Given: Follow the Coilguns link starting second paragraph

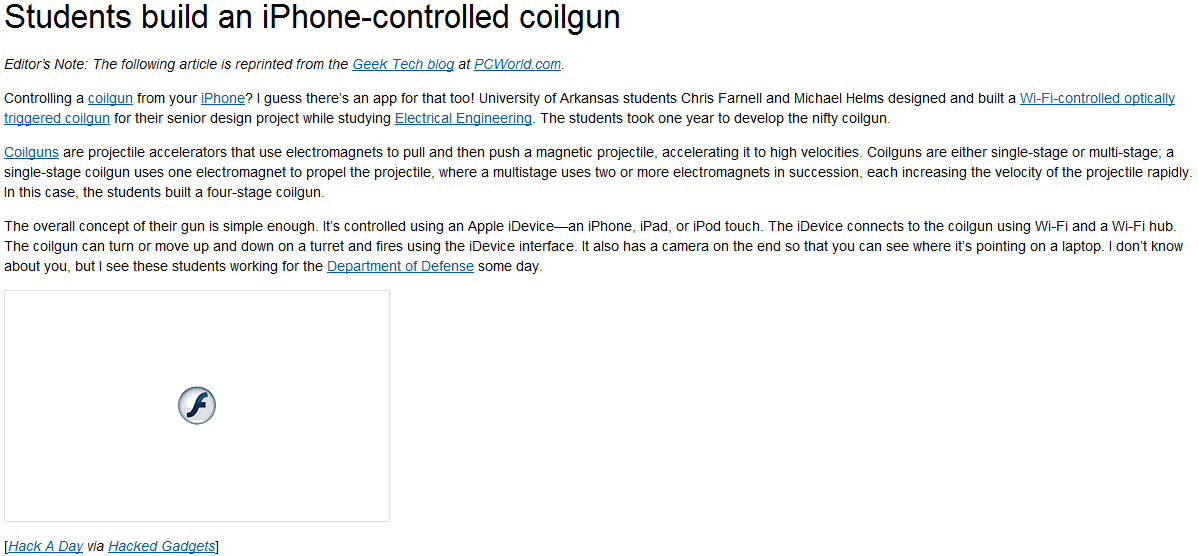Looking at the screenshot, I should pyautogui.click(x=31, y=151).
